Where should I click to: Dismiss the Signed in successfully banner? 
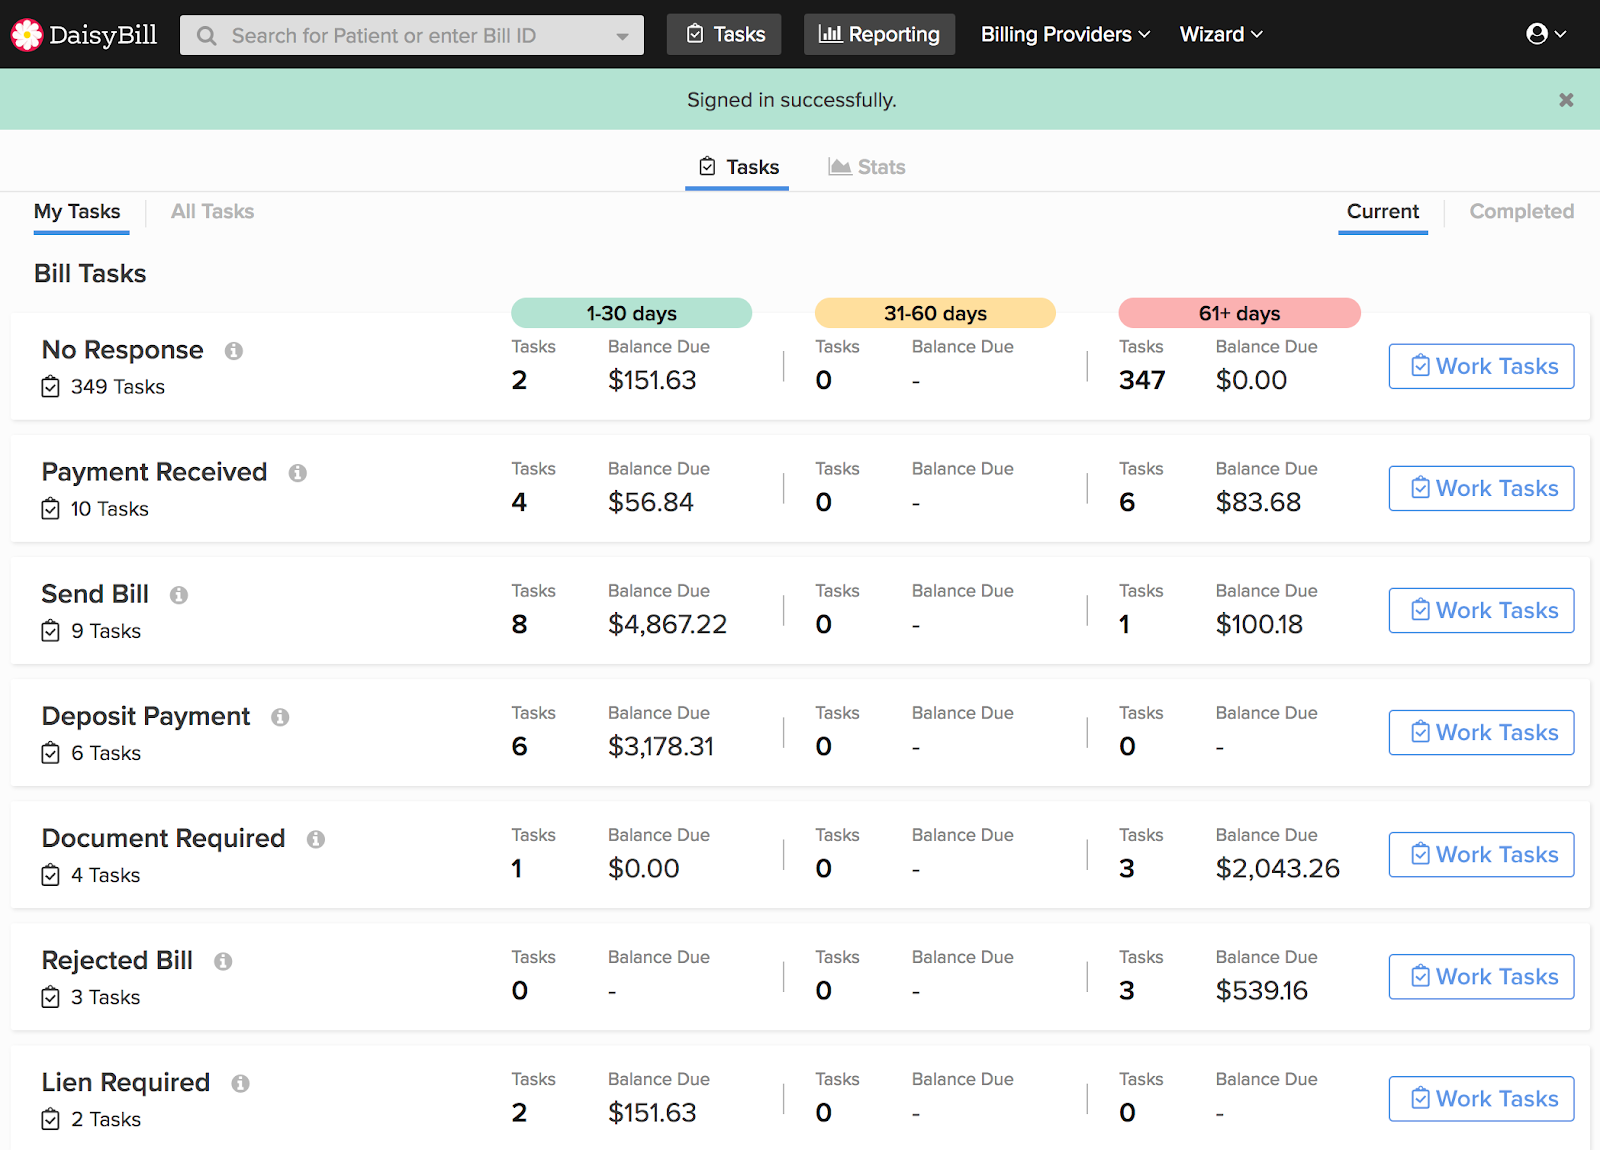[1566, 100]
